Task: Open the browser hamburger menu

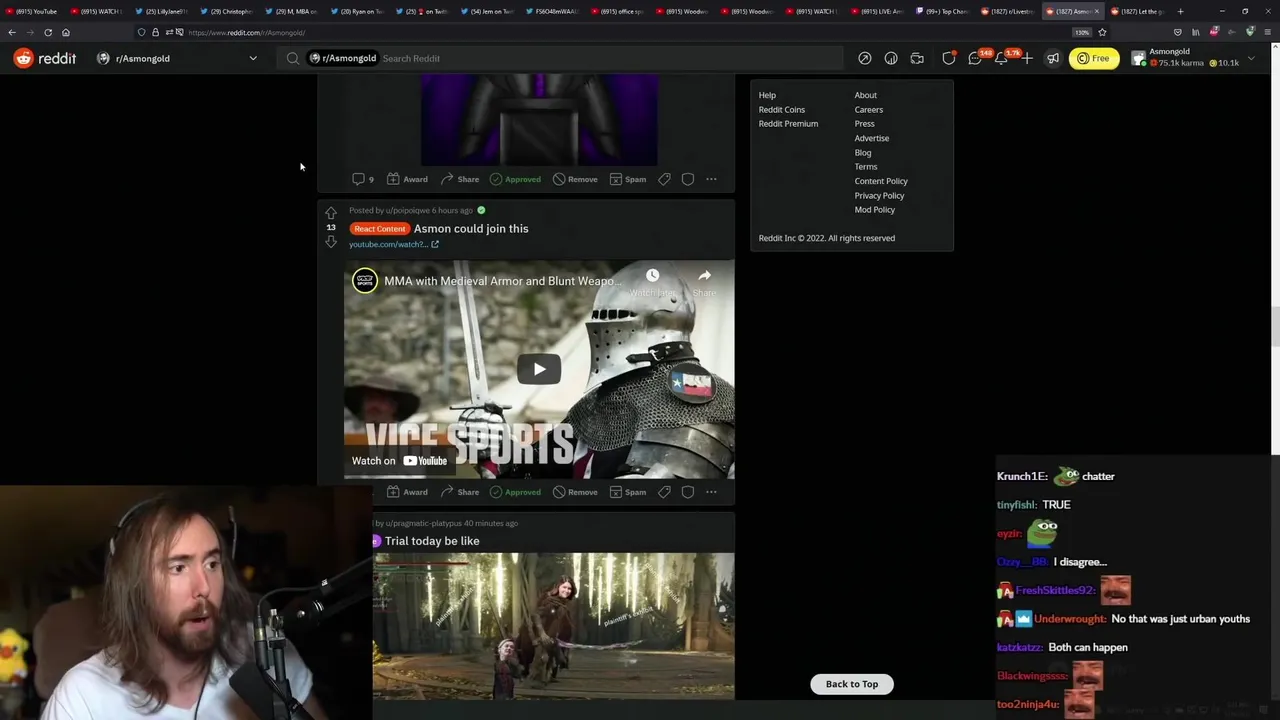Action: [x=1268, y=32]
